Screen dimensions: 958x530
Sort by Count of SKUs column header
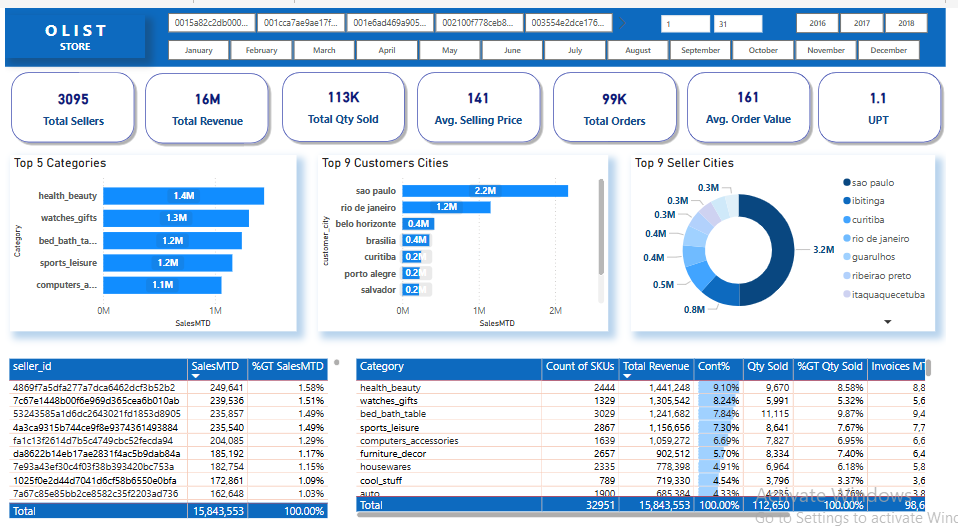[580, 367]
